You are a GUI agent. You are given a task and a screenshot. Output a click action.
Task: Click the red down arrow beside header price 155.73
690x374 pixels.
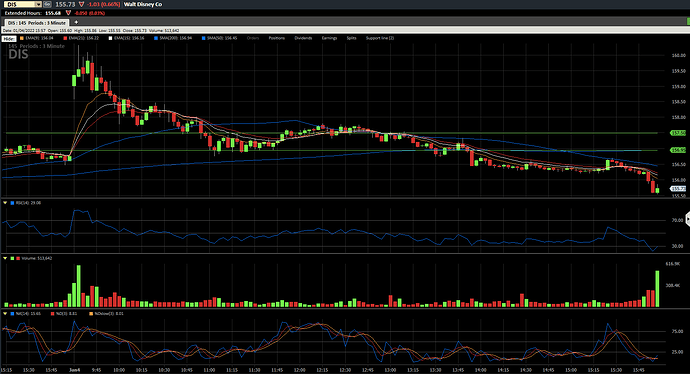tap(81, 4)
